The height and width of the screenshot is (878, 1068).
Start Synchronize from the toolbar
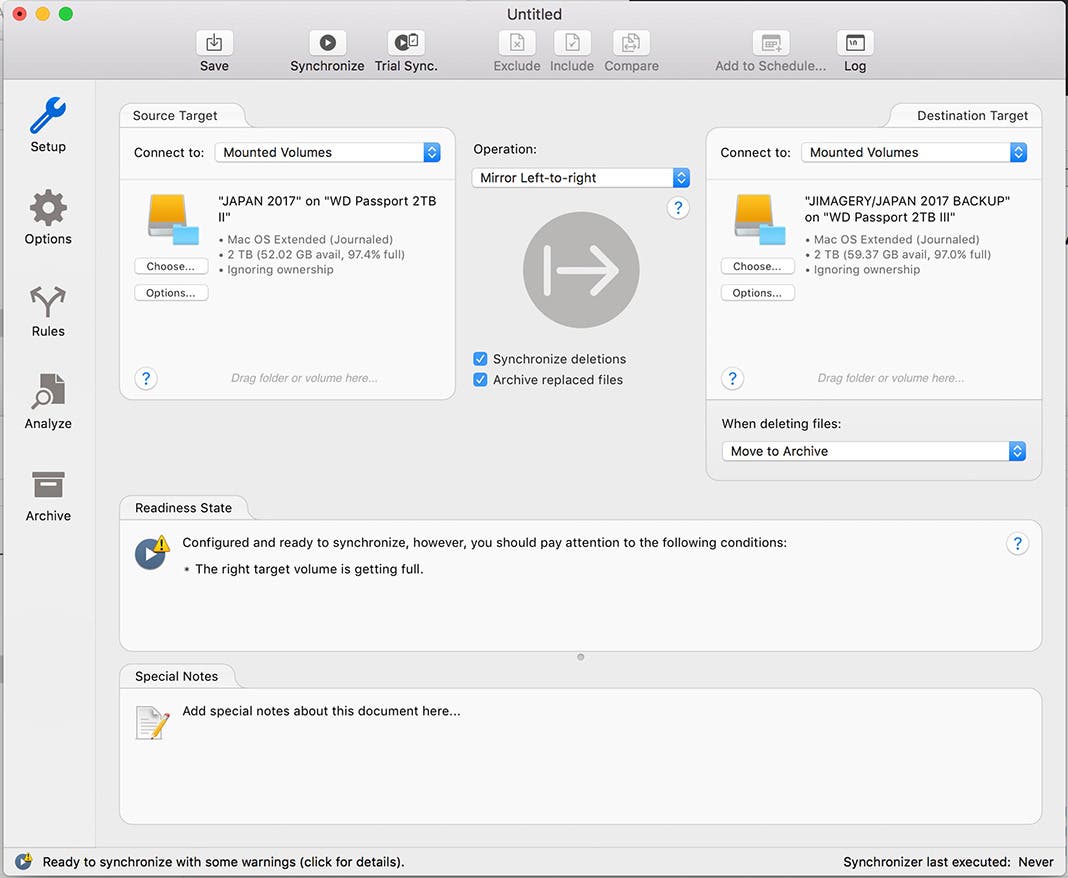click(327, 43)
